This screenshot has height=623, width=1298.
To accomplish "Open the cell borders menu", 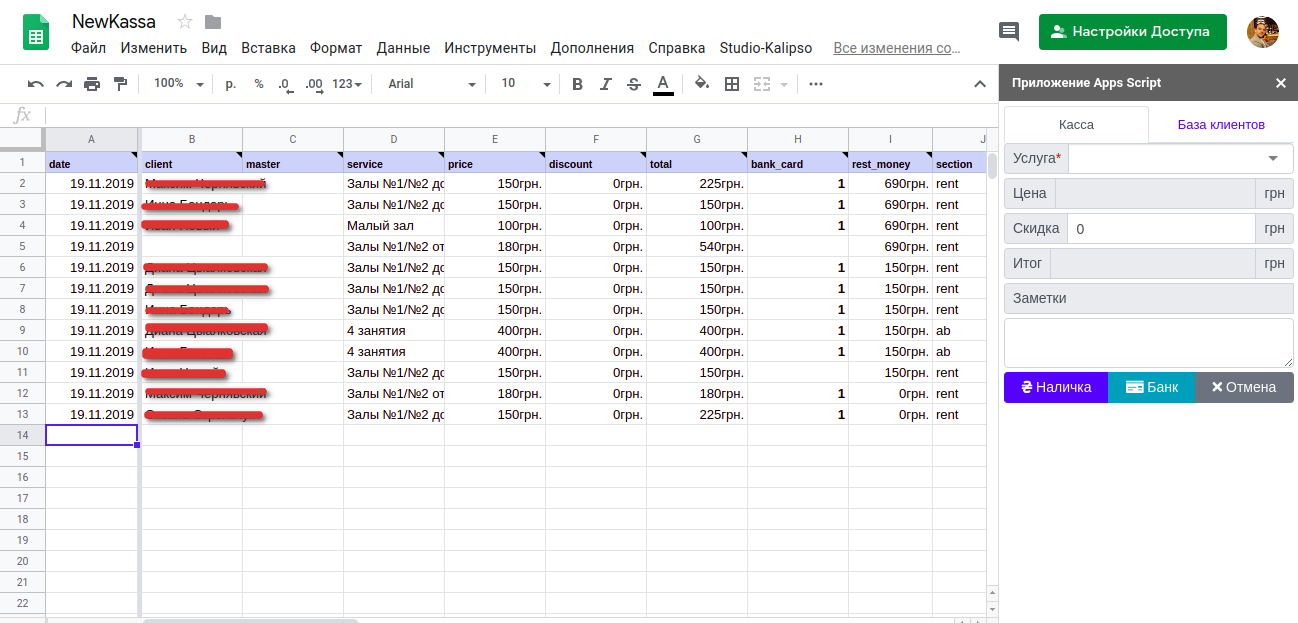I will (732, 84).
